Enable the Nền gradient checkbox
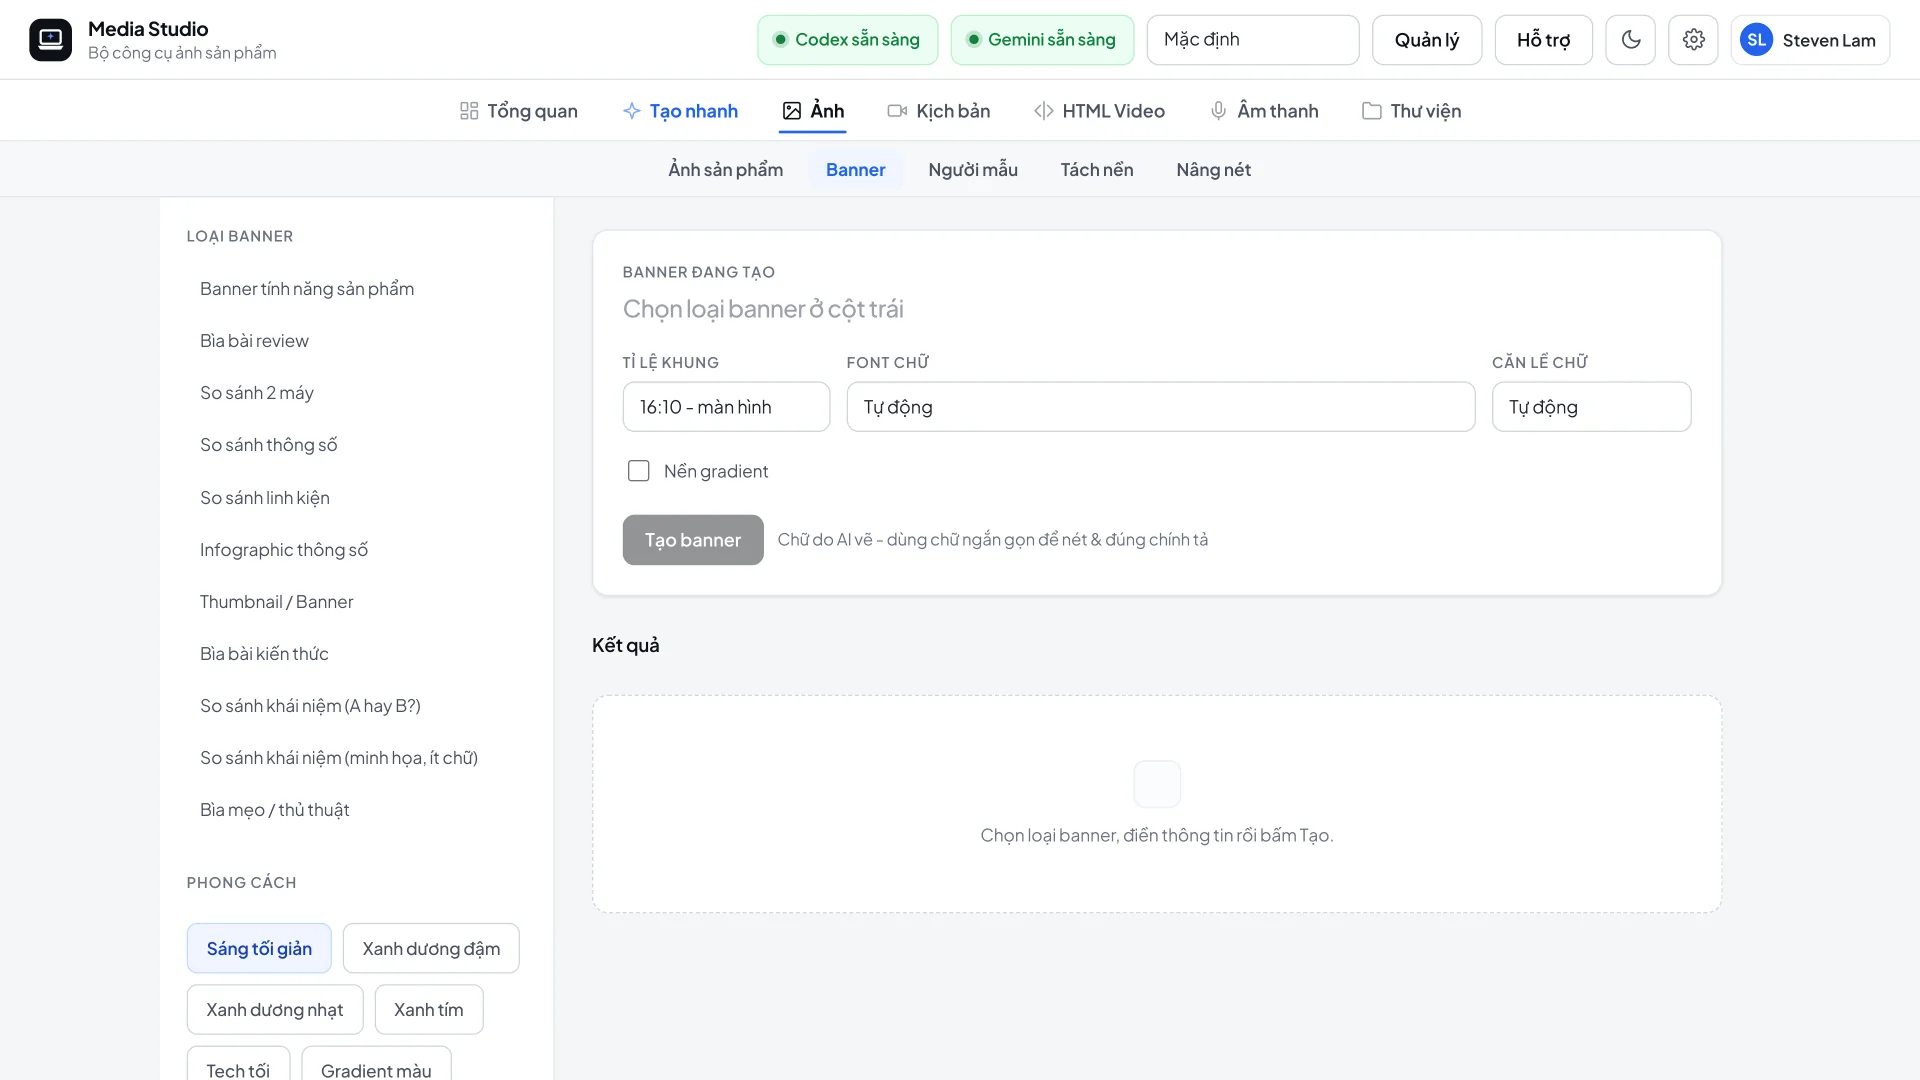The width and height of the screenshot is (1920, 1080). pos(638,471)
